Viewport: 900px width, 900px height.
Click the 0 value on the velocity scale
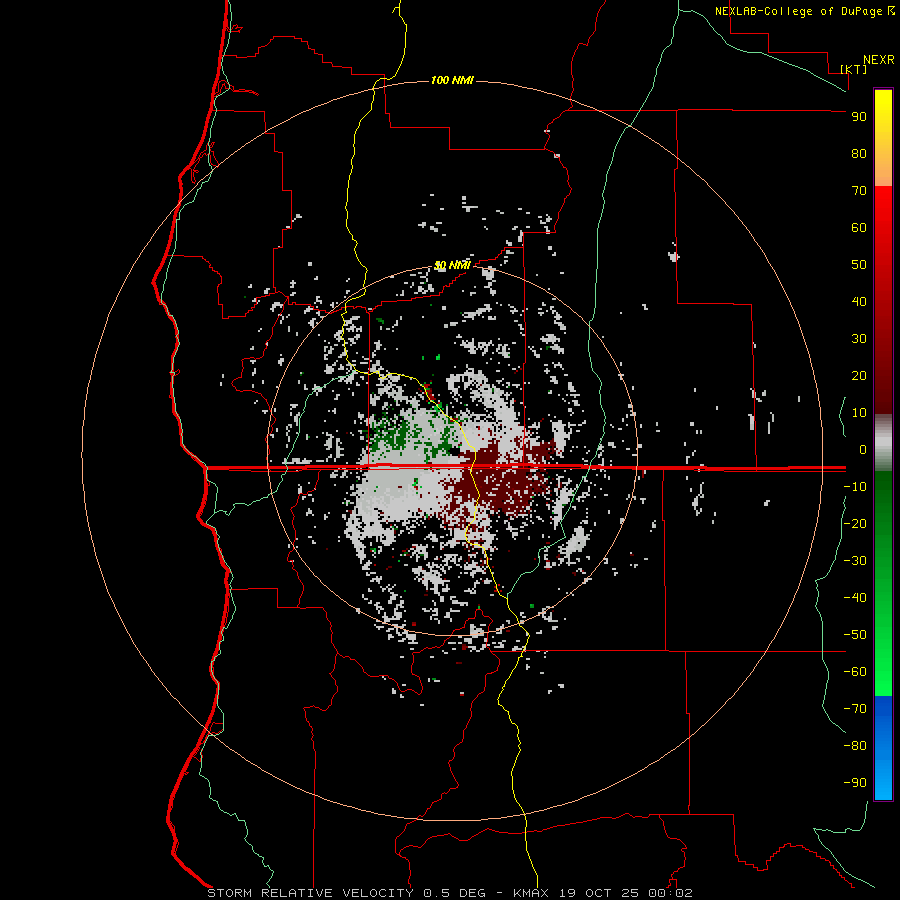863,450
